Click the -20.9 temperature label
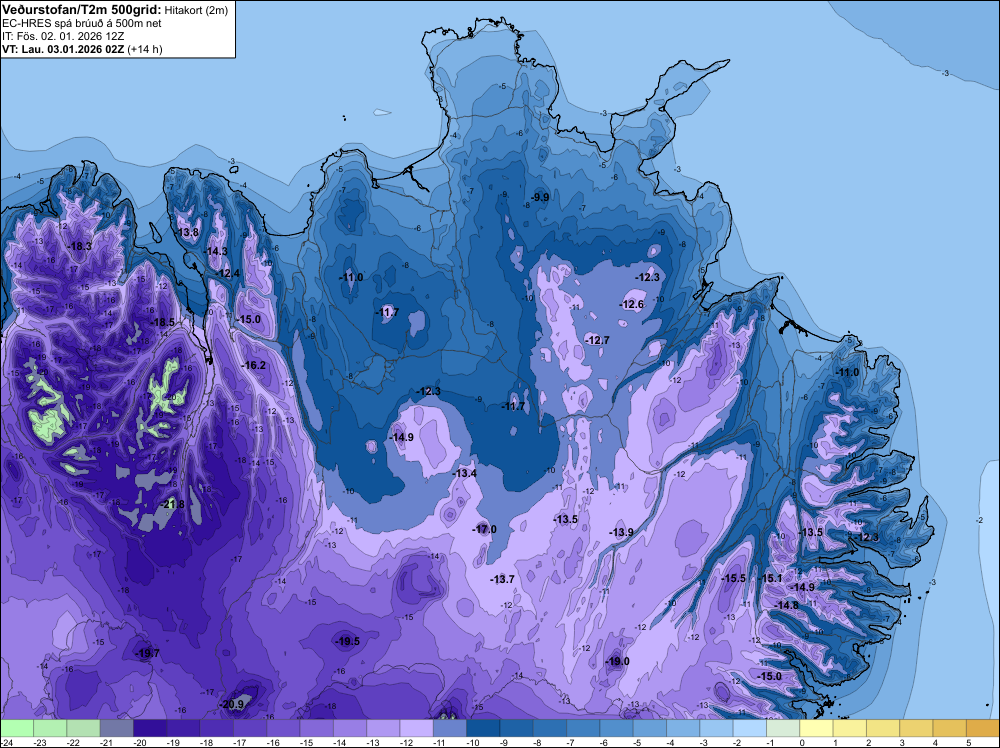This screenshot has width=1000, height=748. 231,705
